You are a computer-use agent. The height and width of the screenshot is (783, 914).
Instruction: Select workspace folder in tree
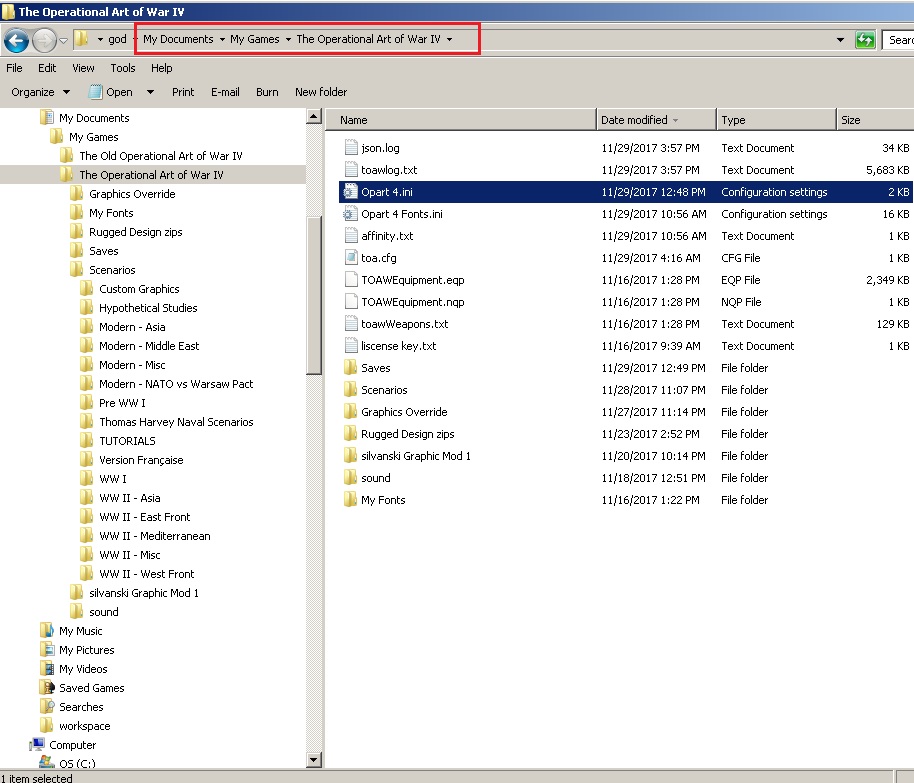coord(85,725)
